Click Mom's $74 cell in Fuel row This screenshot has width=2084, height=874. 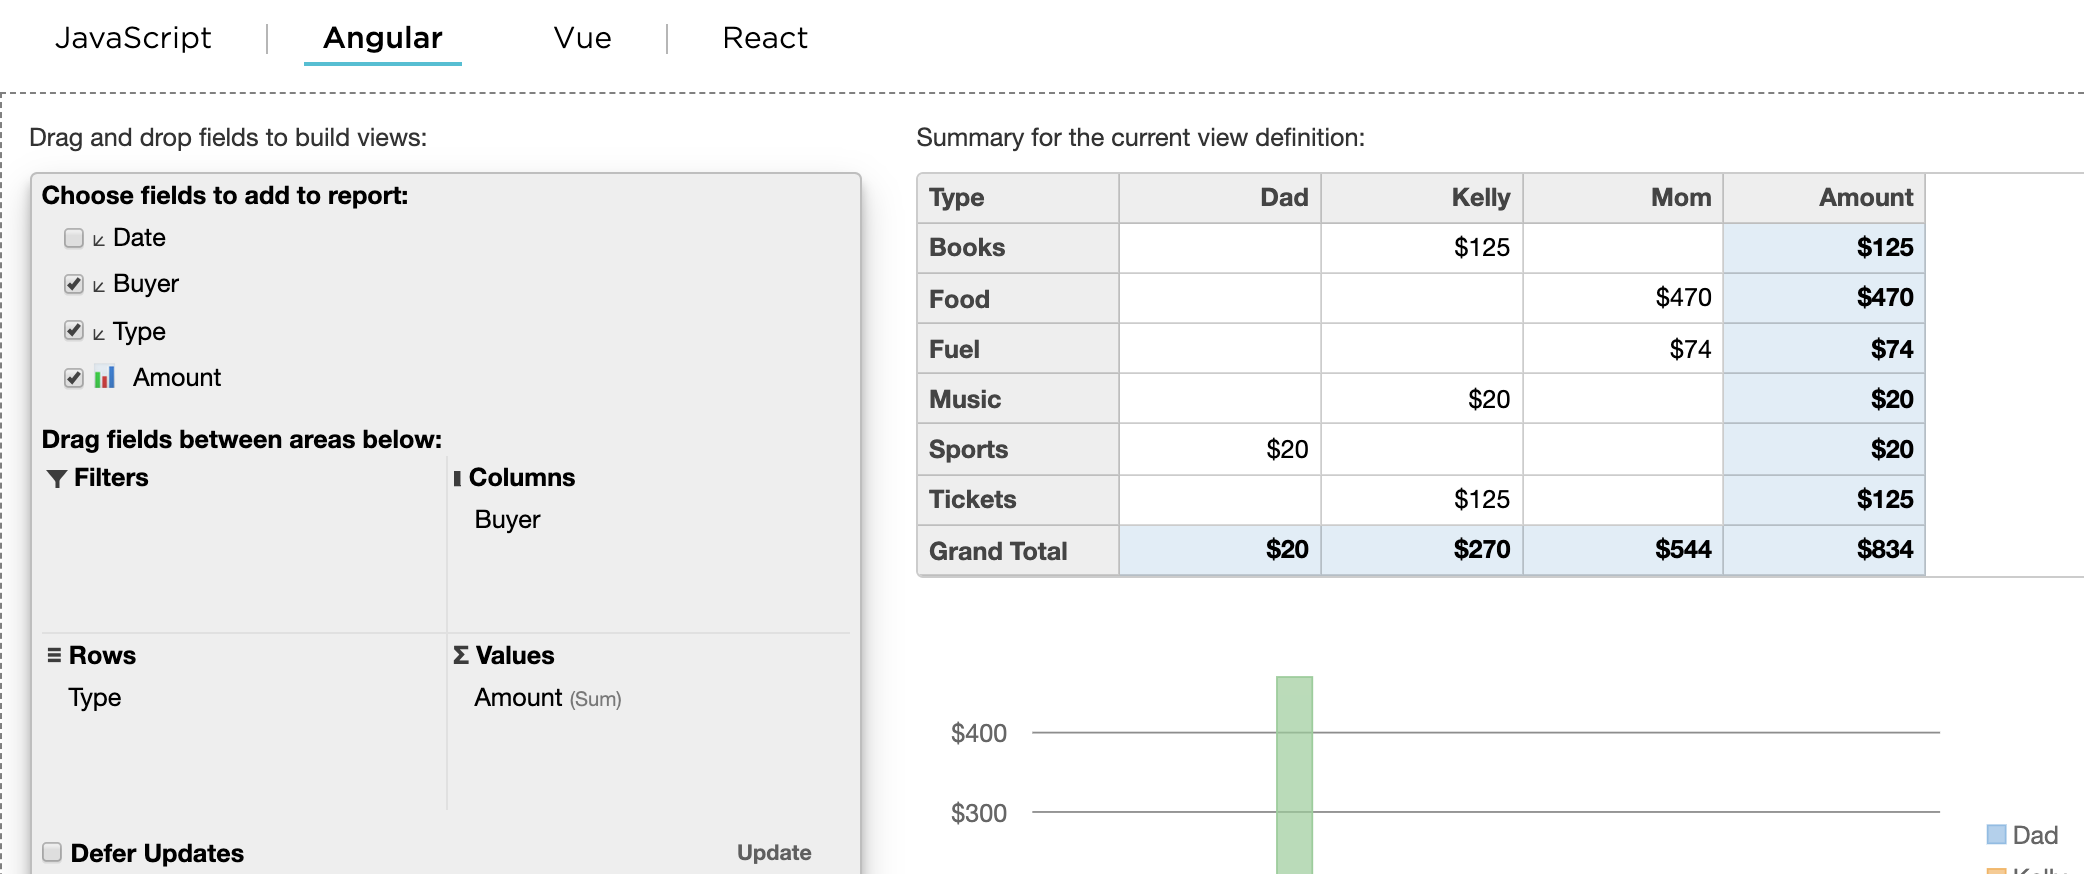pyautogui.click(x=1623, y=349)
